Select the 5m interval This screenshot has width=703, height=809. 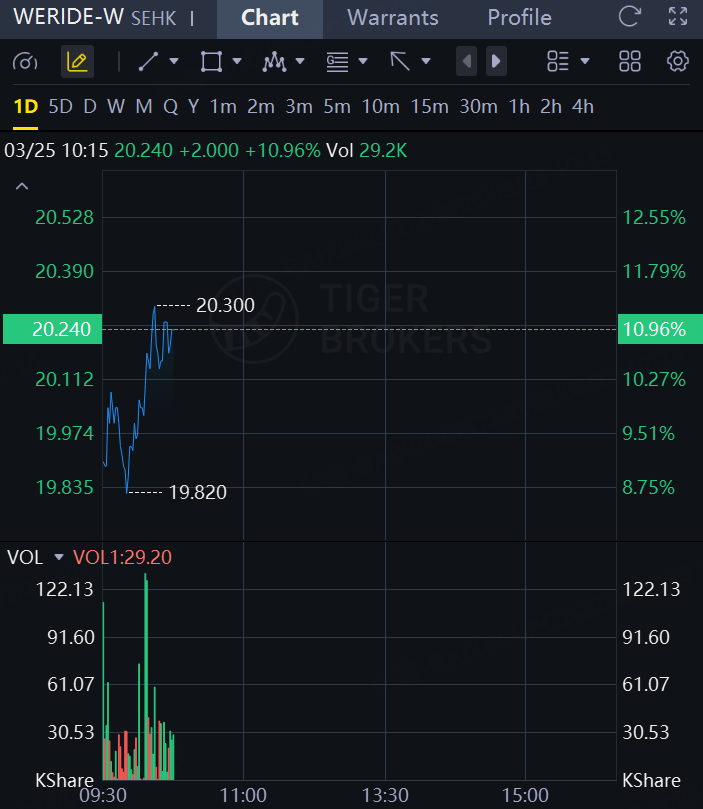click(337, 107)
